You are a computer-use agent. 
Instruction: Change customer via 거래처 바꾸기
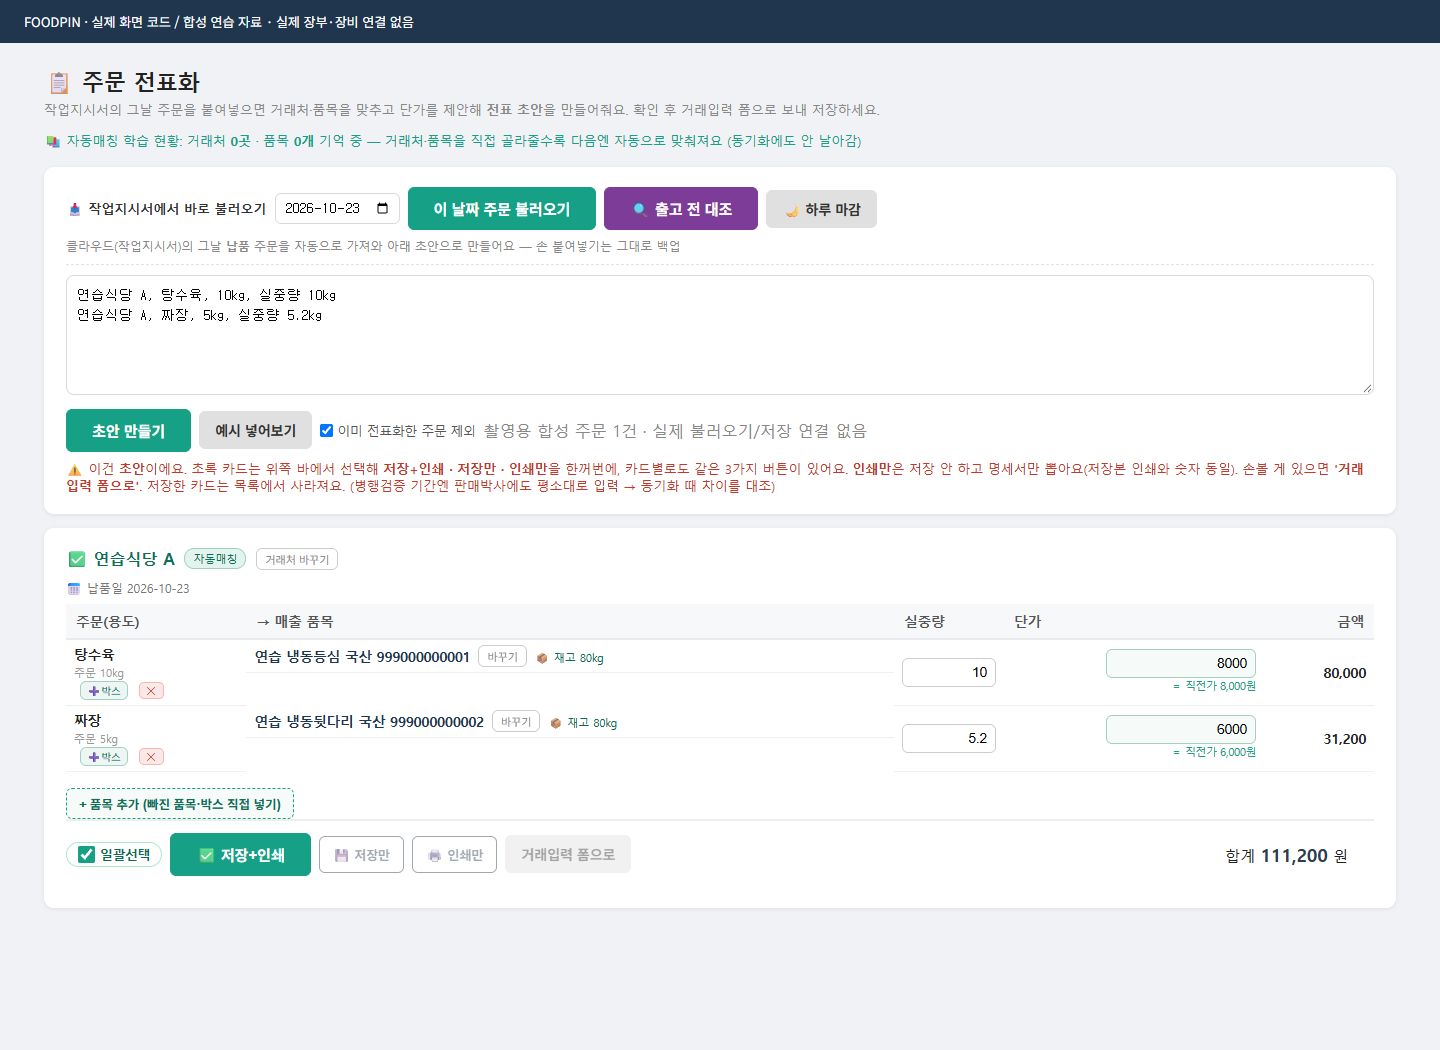coord(297,559)
